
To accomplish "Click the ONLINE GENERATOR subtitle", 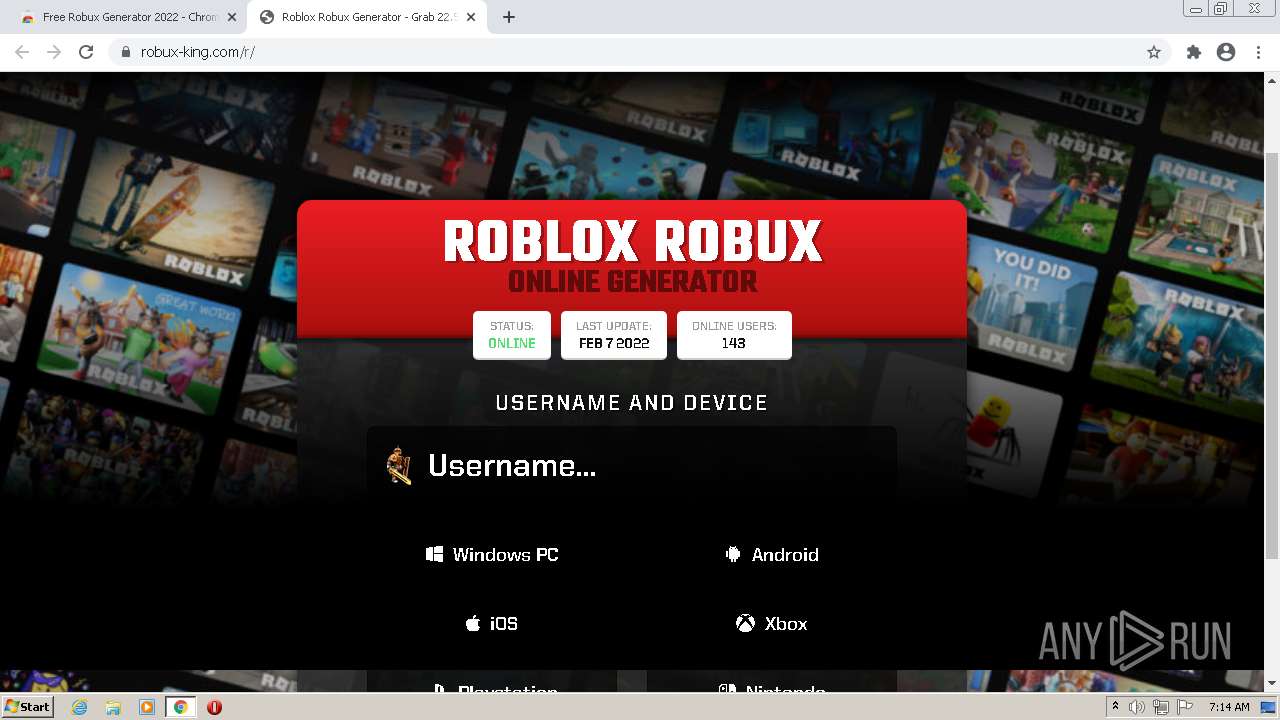I will point(632,281).
